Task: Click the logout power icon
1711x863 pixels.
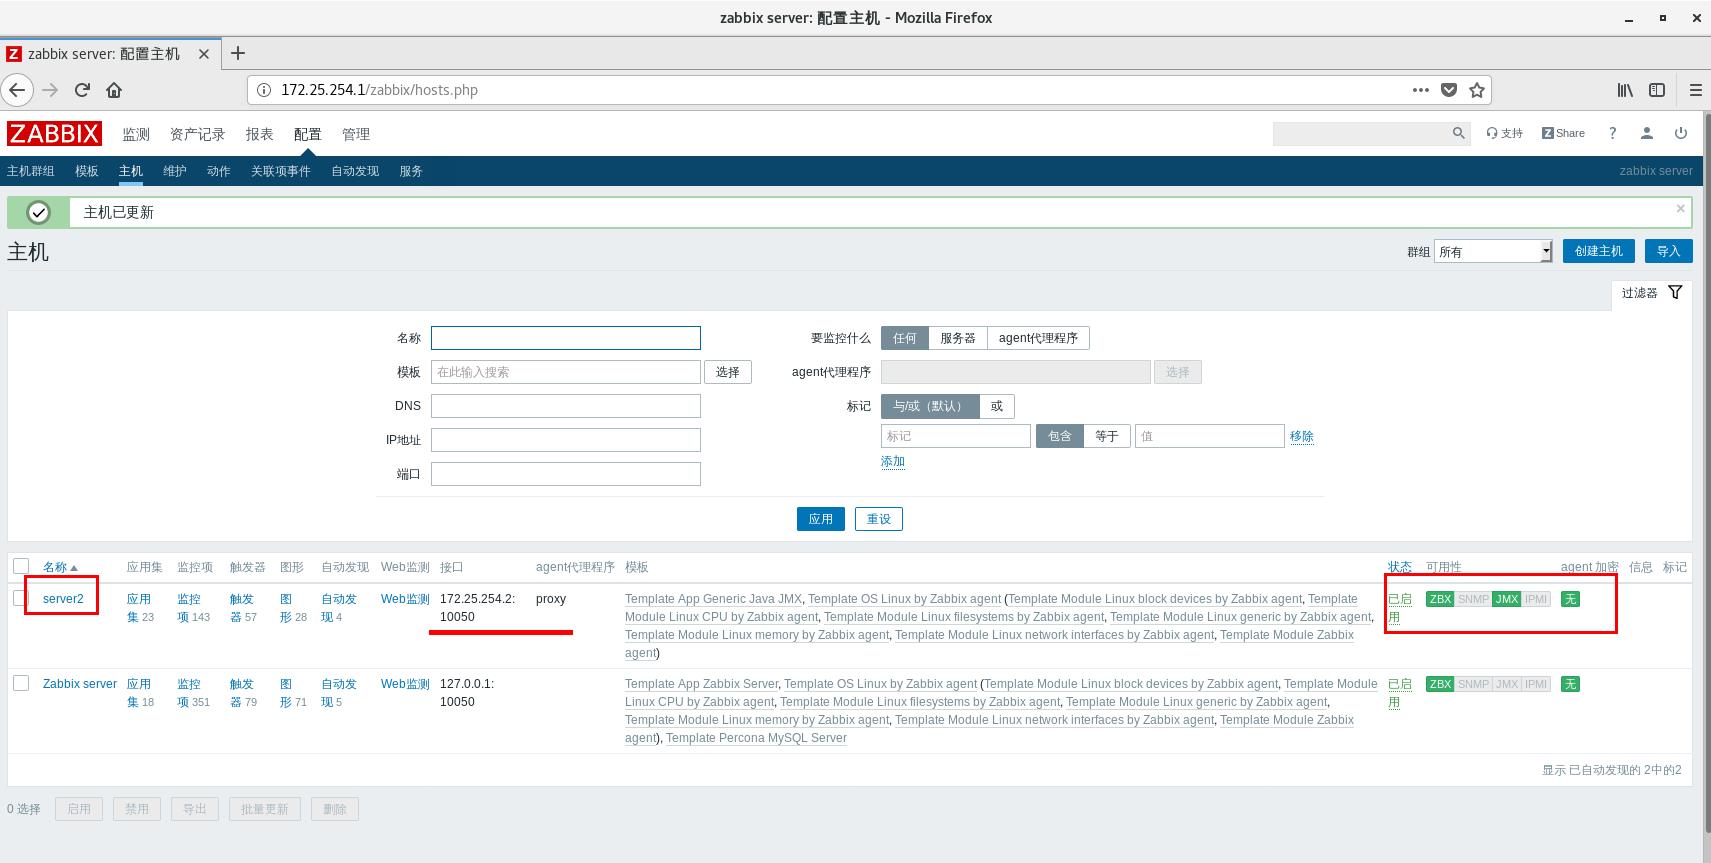Action: point(1681,133)
